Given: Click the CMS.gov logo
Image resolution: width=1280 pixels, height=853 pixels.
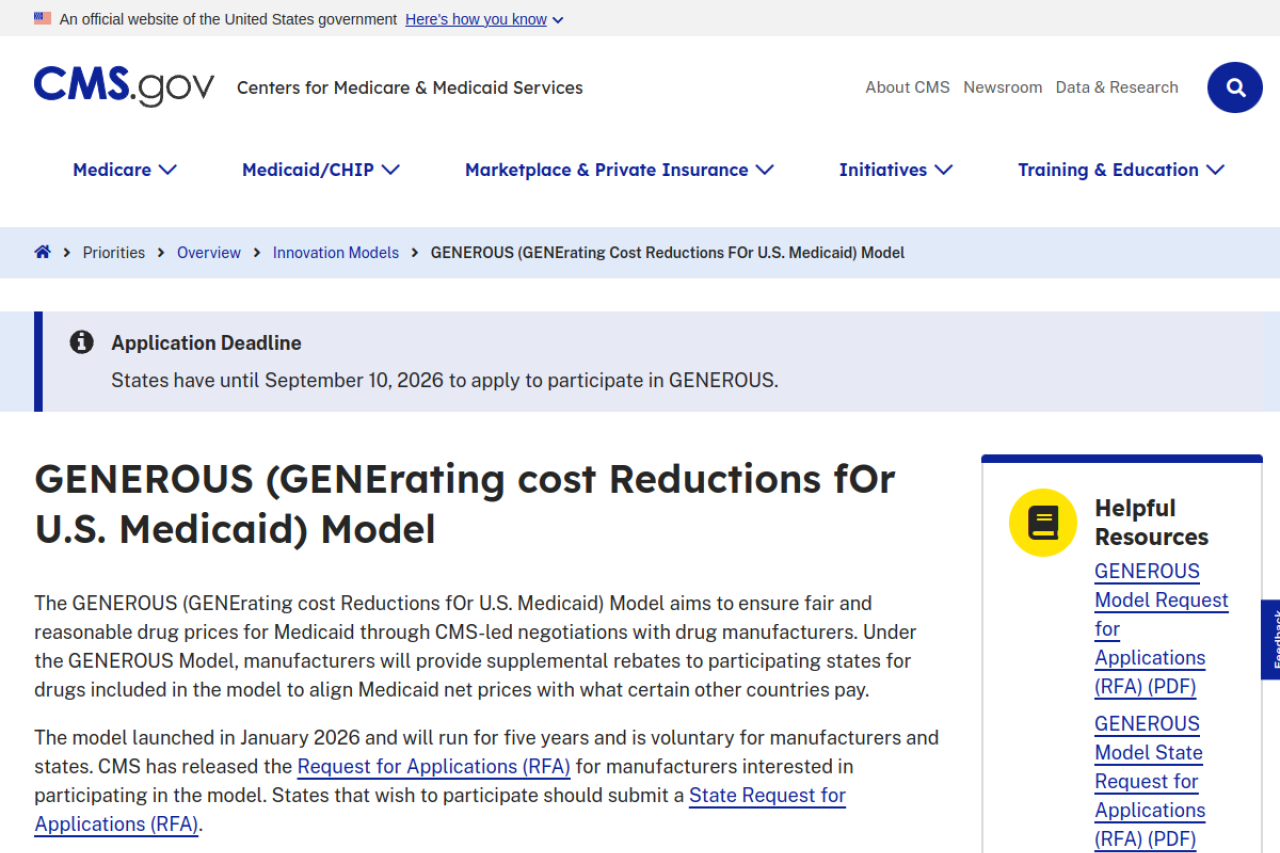Looking at the screenshot, I should click(x=124, y=87).
